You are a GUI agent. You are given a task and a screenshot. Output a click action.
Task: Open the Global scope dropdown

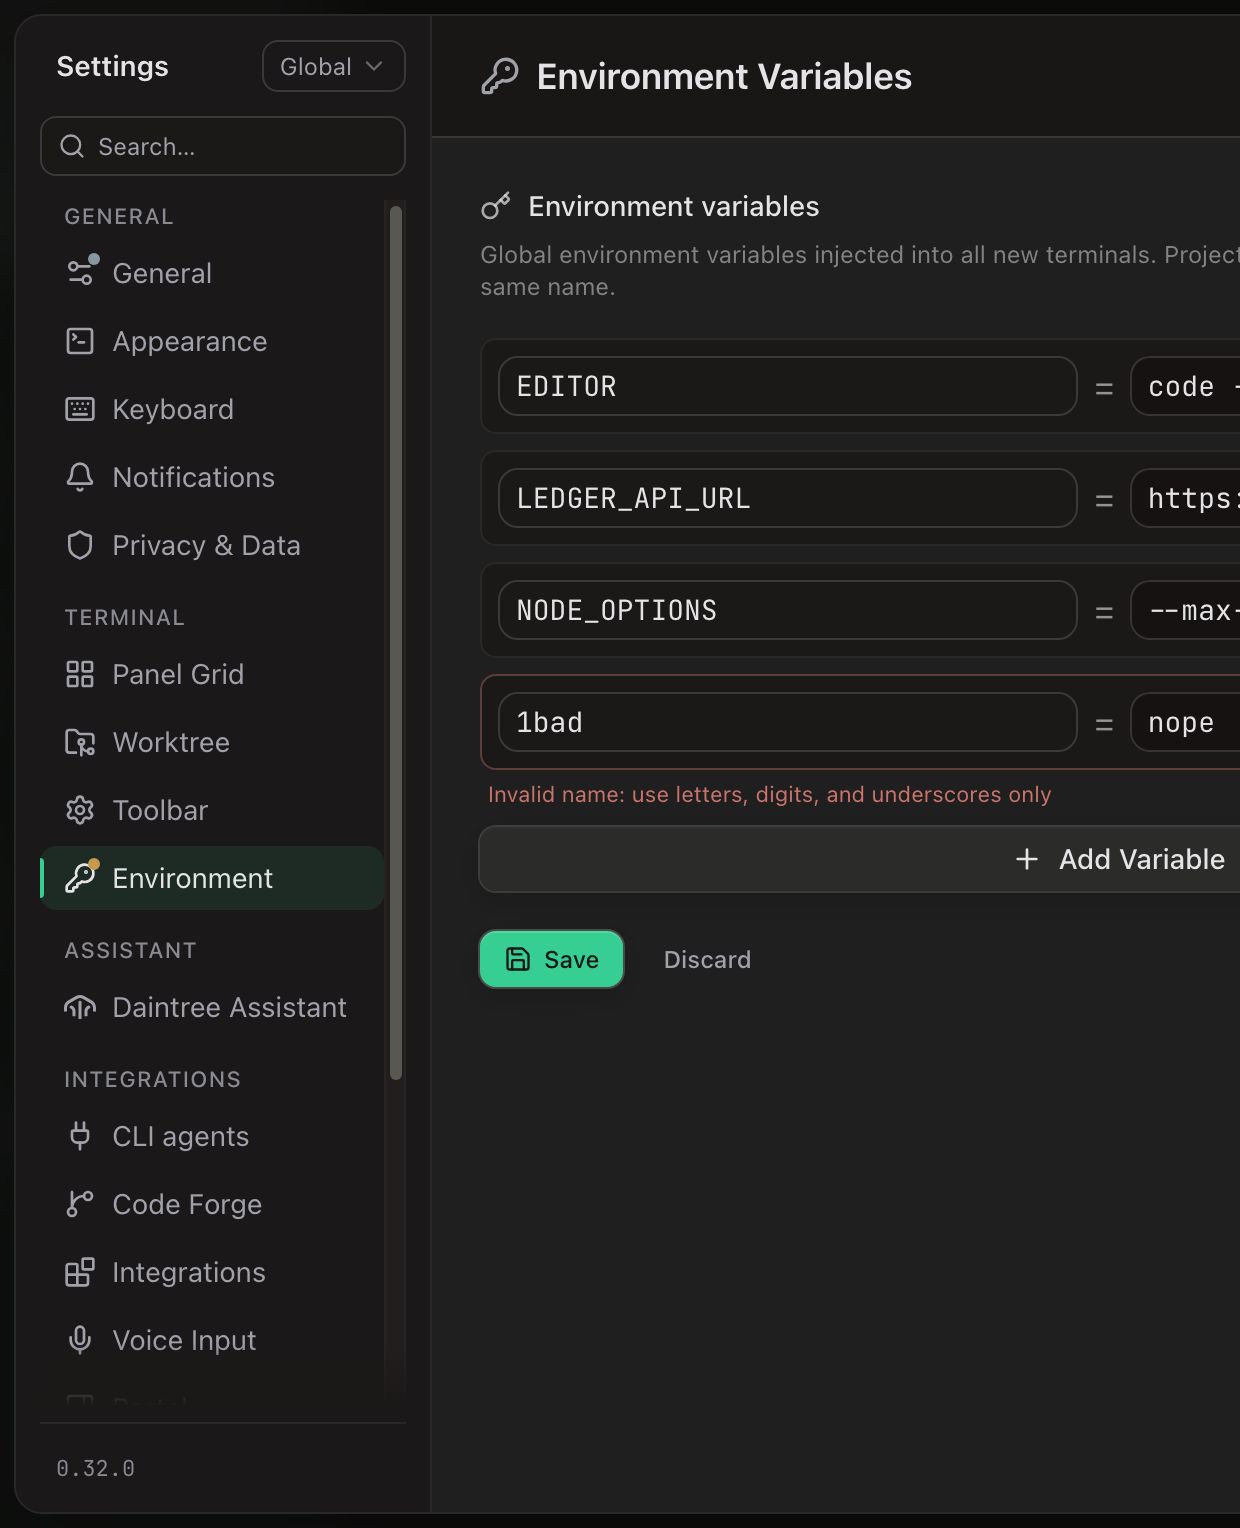click(x=333, y=66)
